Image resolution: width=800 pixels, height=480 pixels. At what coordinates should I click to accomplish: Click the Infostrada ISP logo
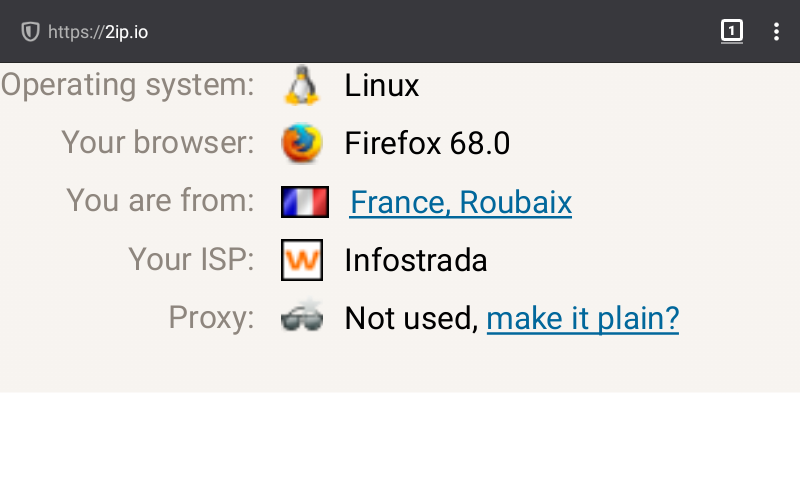[302, 260]
